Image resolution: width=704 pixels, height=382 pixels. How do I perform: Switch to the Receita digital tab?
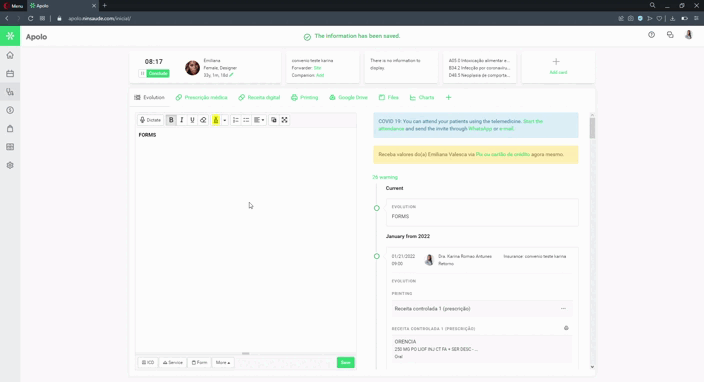tap(259, 97)
